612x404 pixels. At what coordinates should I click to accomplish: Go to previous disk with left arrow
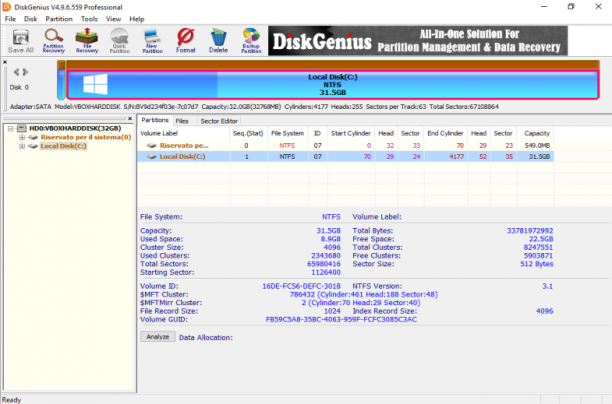16,72
